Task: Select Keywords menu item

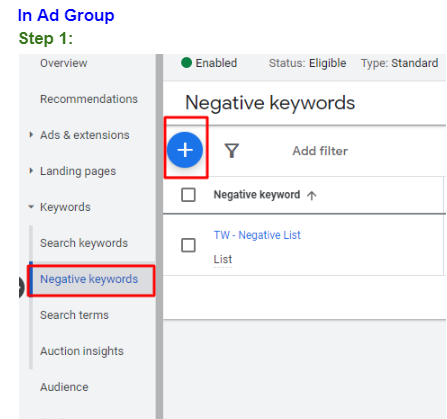Action: click(x=65, y=207)
